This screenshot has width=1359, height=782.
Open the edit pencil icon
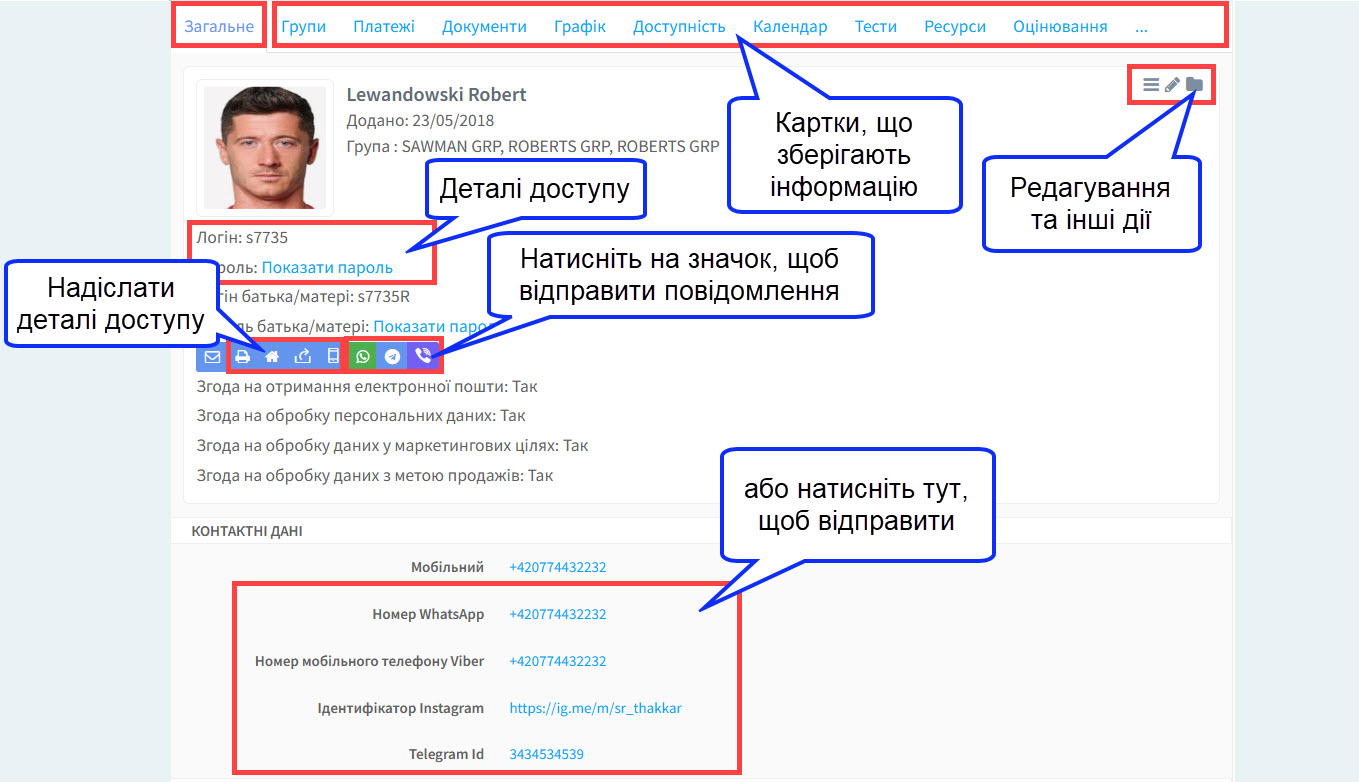click(x=1171, y=84)
